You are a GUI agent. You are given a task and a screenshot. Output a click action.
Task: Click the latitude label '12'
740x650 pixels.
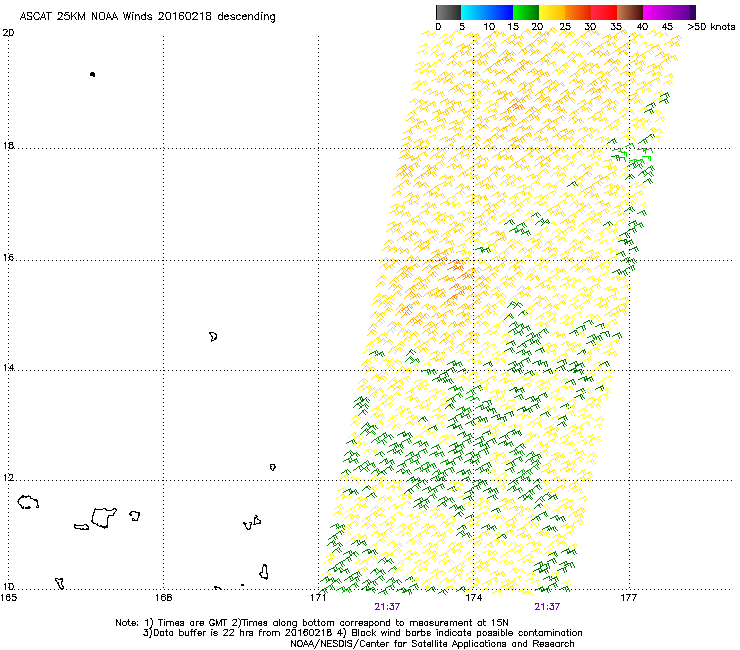point(8,478)
